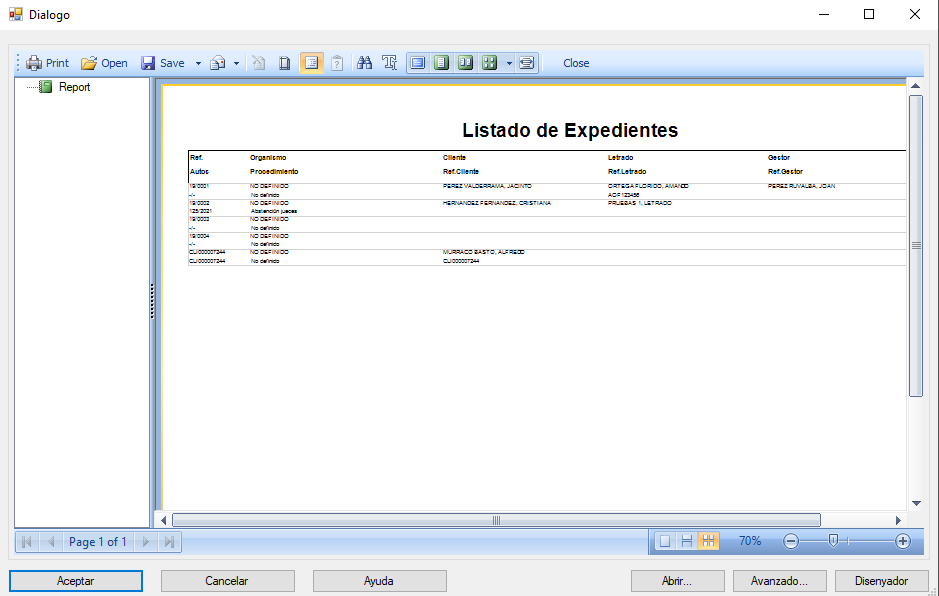Viewport: 939px width, 596px height.
Task: Toggle multiple pages view in status bar
Action: pyautogui.click(x=709, y=541)
